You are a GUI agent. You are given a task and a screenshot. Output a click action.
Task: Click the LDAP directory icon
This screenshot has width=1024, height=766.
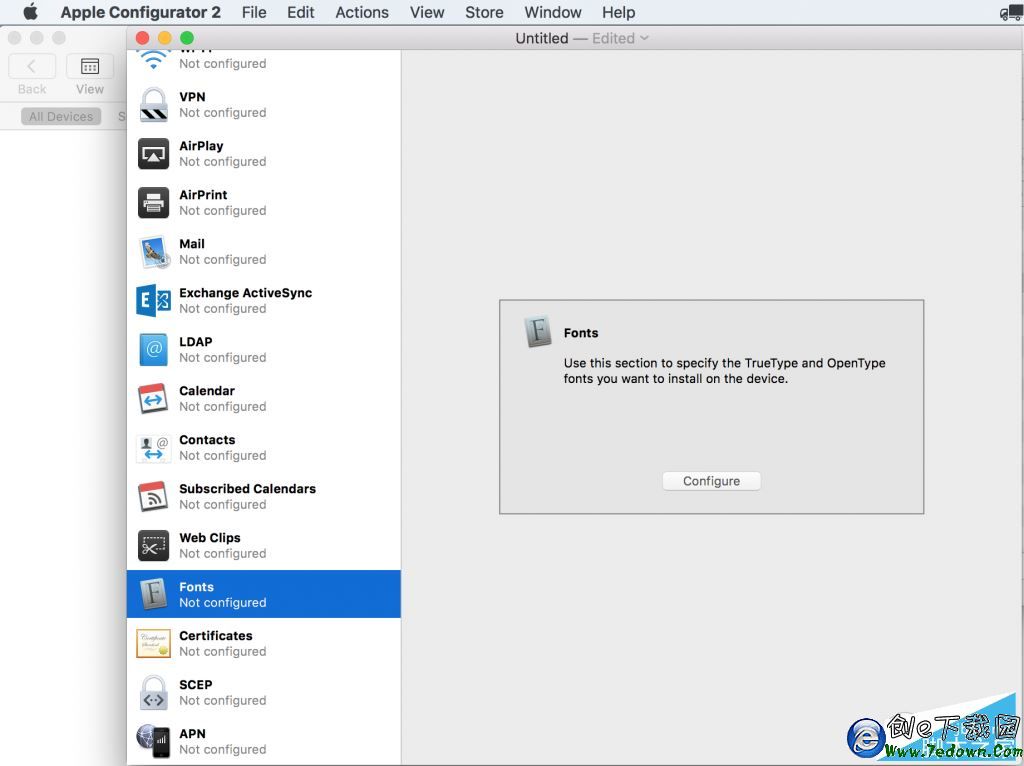click(153, 350)
